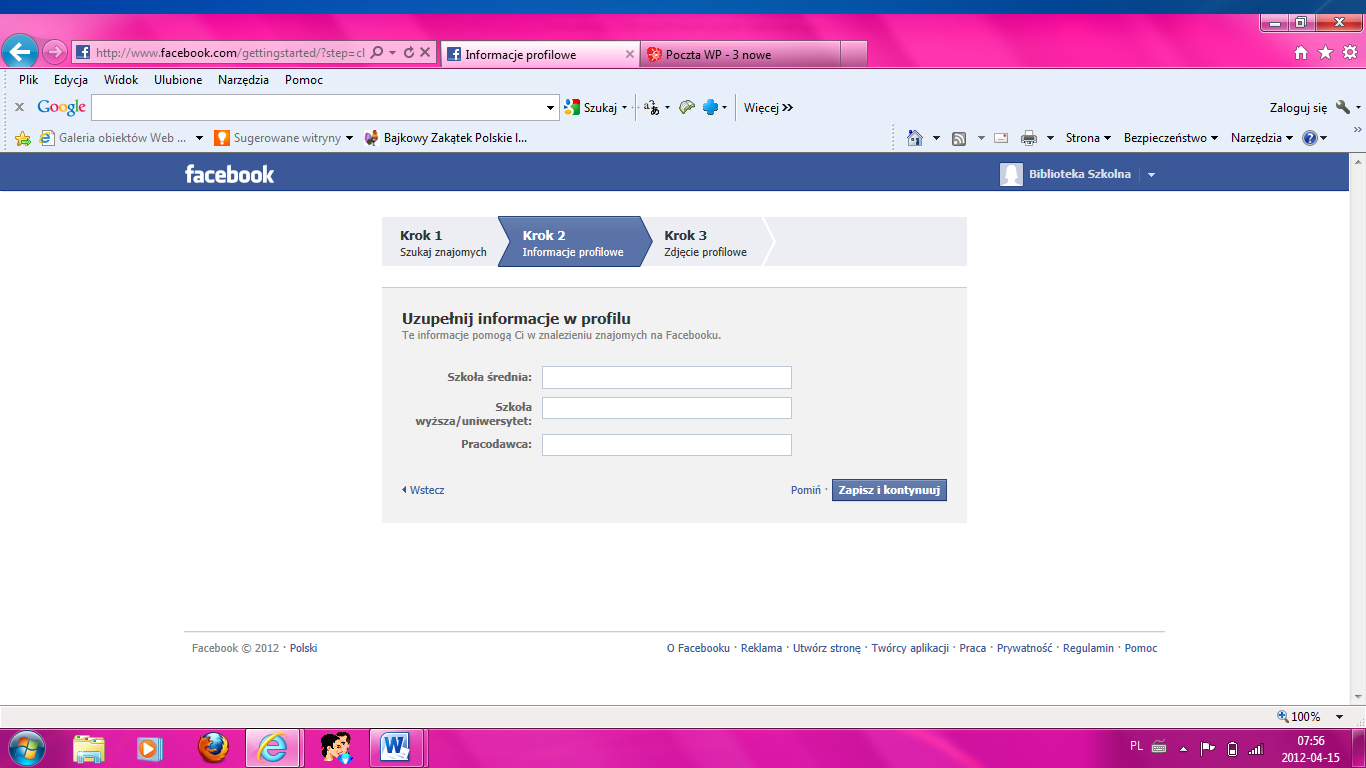Click the Pomiń link
The width and height of the screenshot is (1366, 768).
point(806,490)
